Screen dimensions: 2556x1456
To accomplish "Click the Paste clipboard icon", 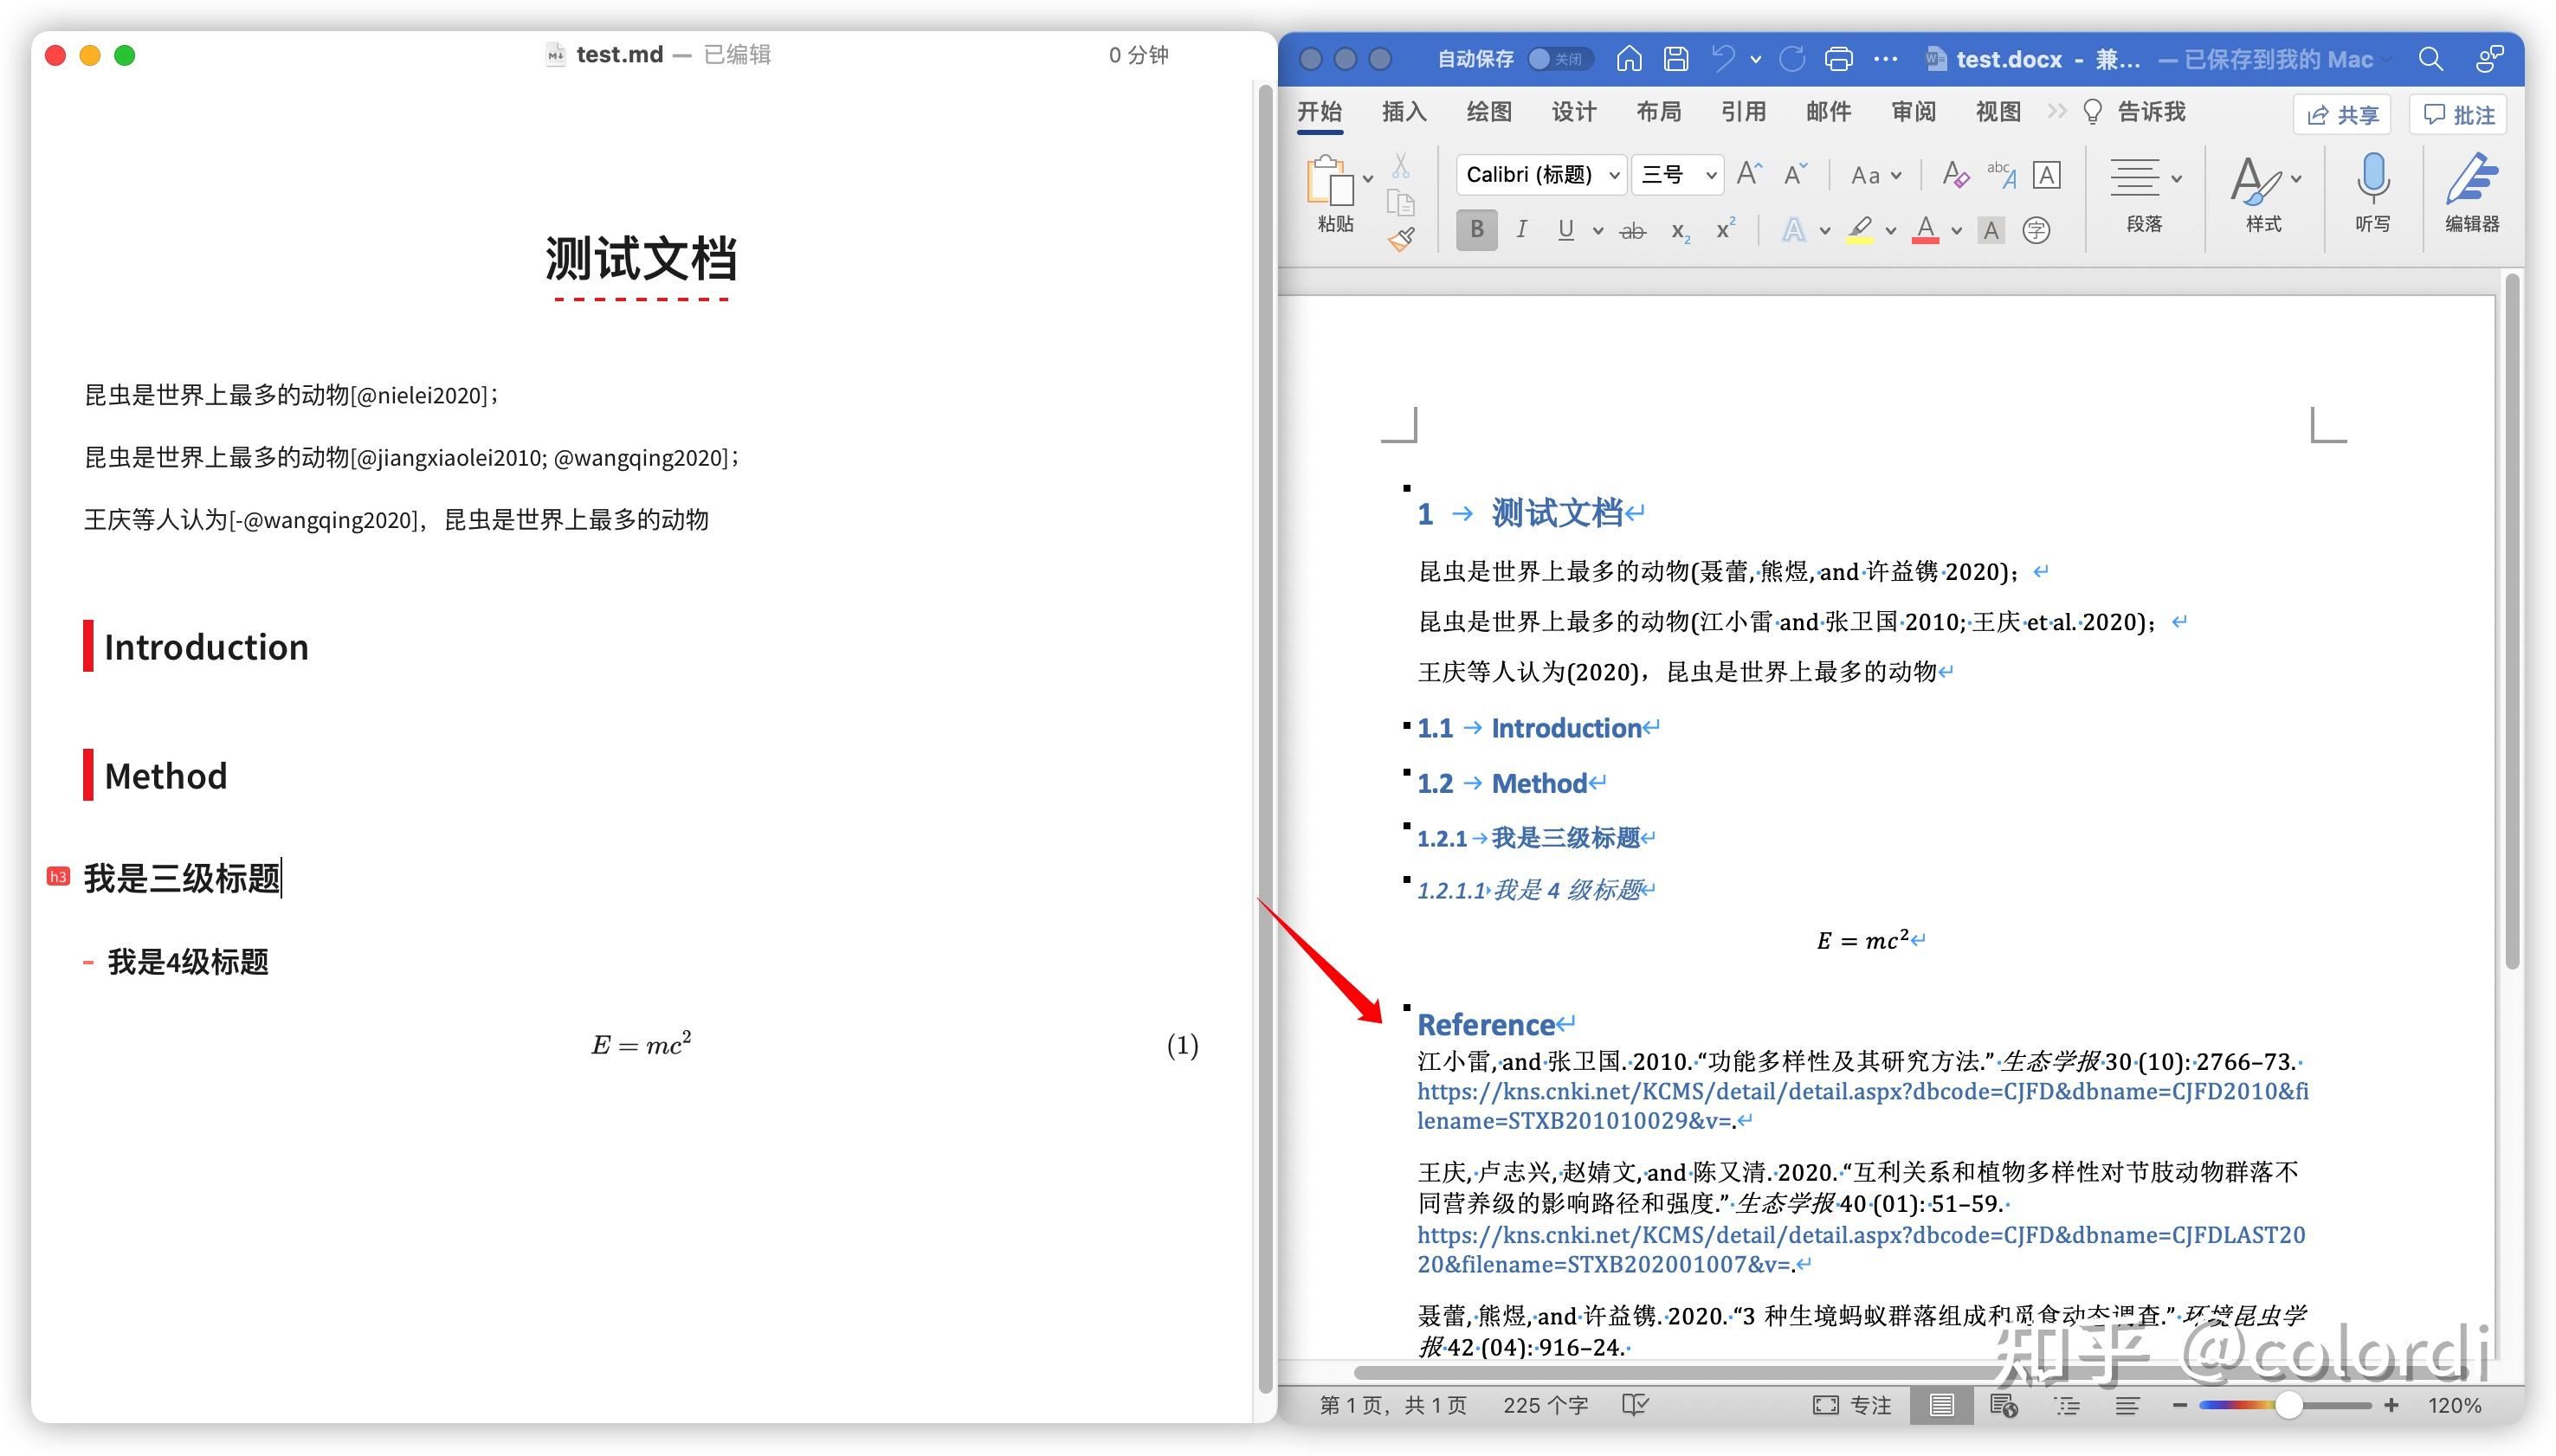I will 1329,181.
